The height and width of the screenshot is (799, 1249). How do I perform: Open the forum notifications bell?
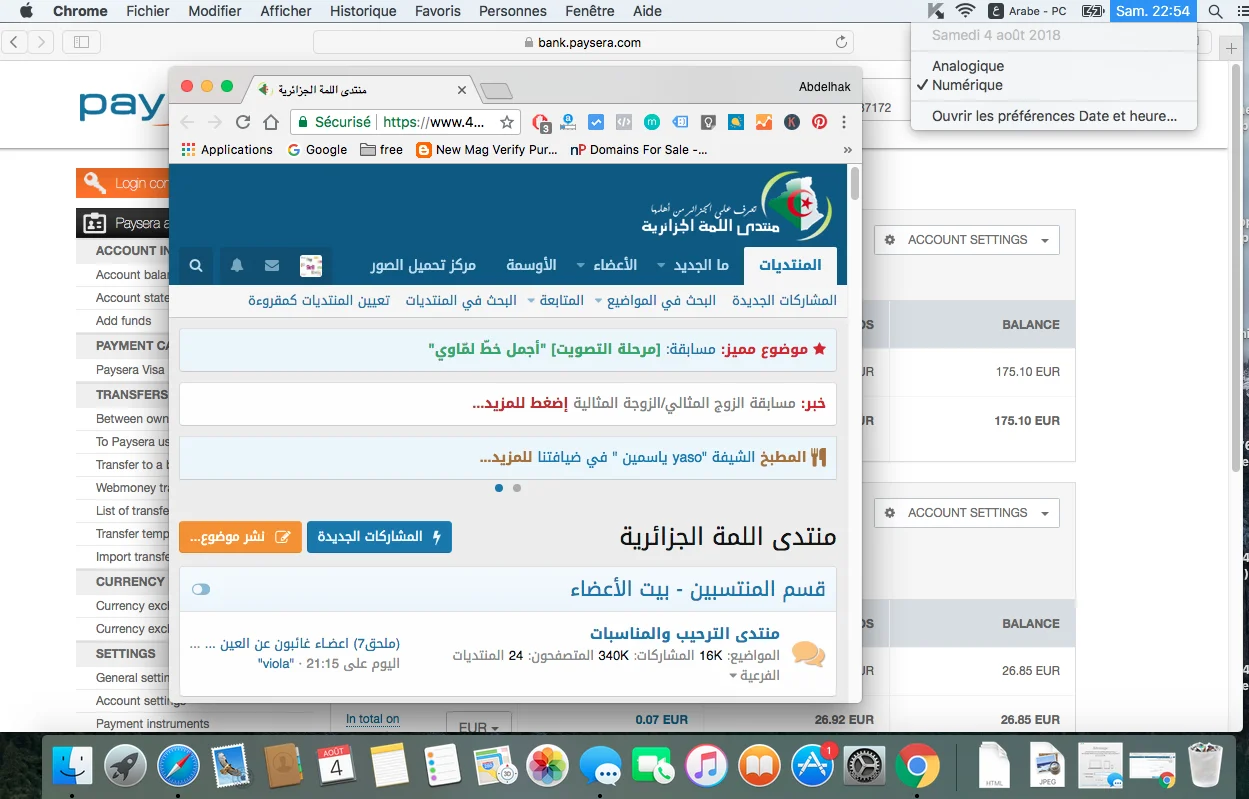click(237, 266)
